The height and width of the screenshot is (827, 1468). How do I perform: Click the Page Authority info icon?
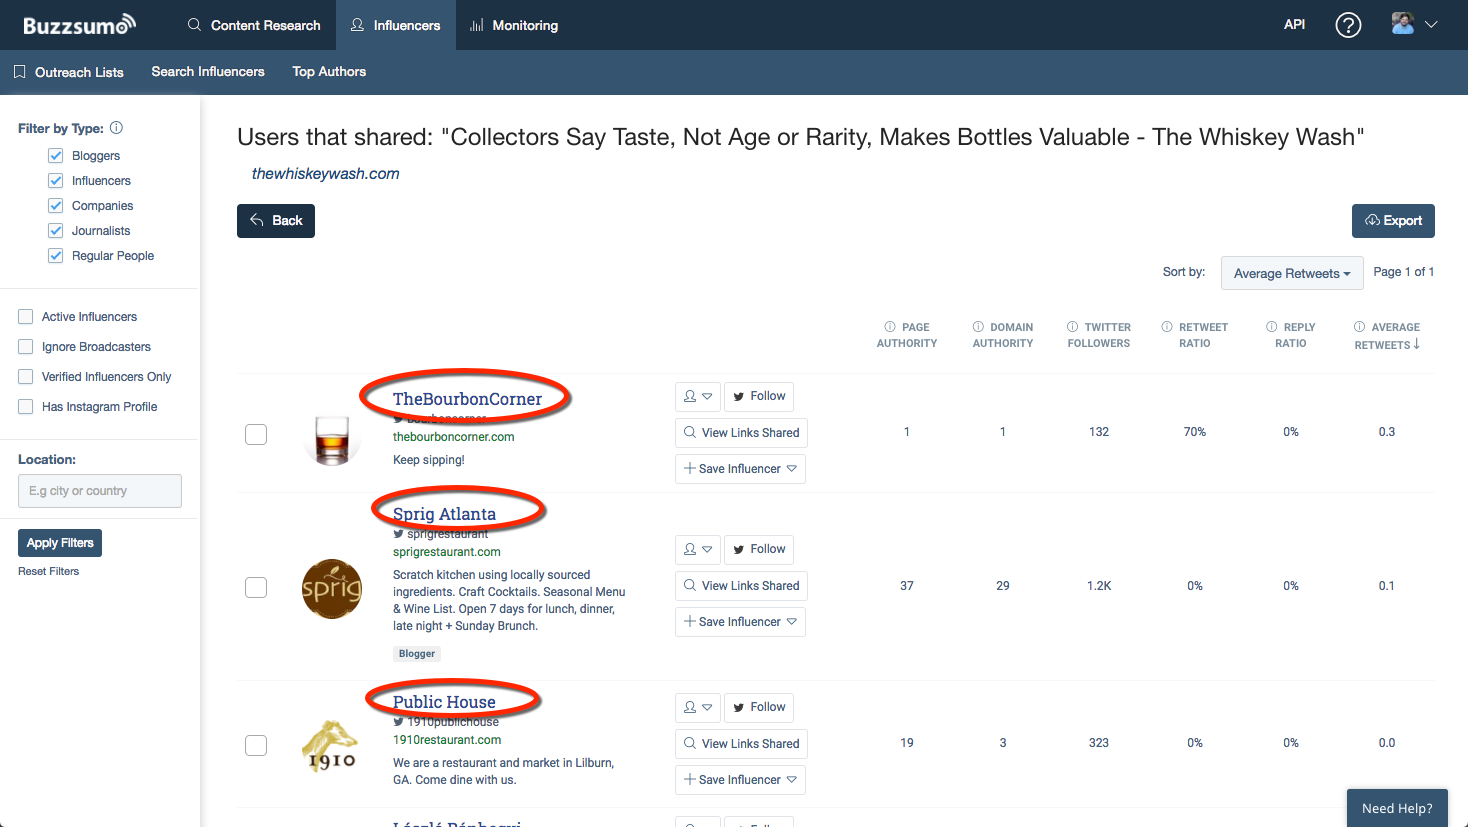[890, 327]
